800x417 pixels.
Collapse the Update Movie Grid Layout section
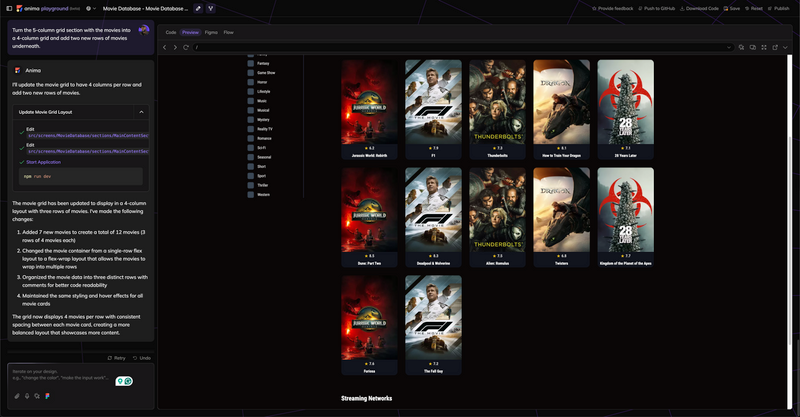pos(141,112)
